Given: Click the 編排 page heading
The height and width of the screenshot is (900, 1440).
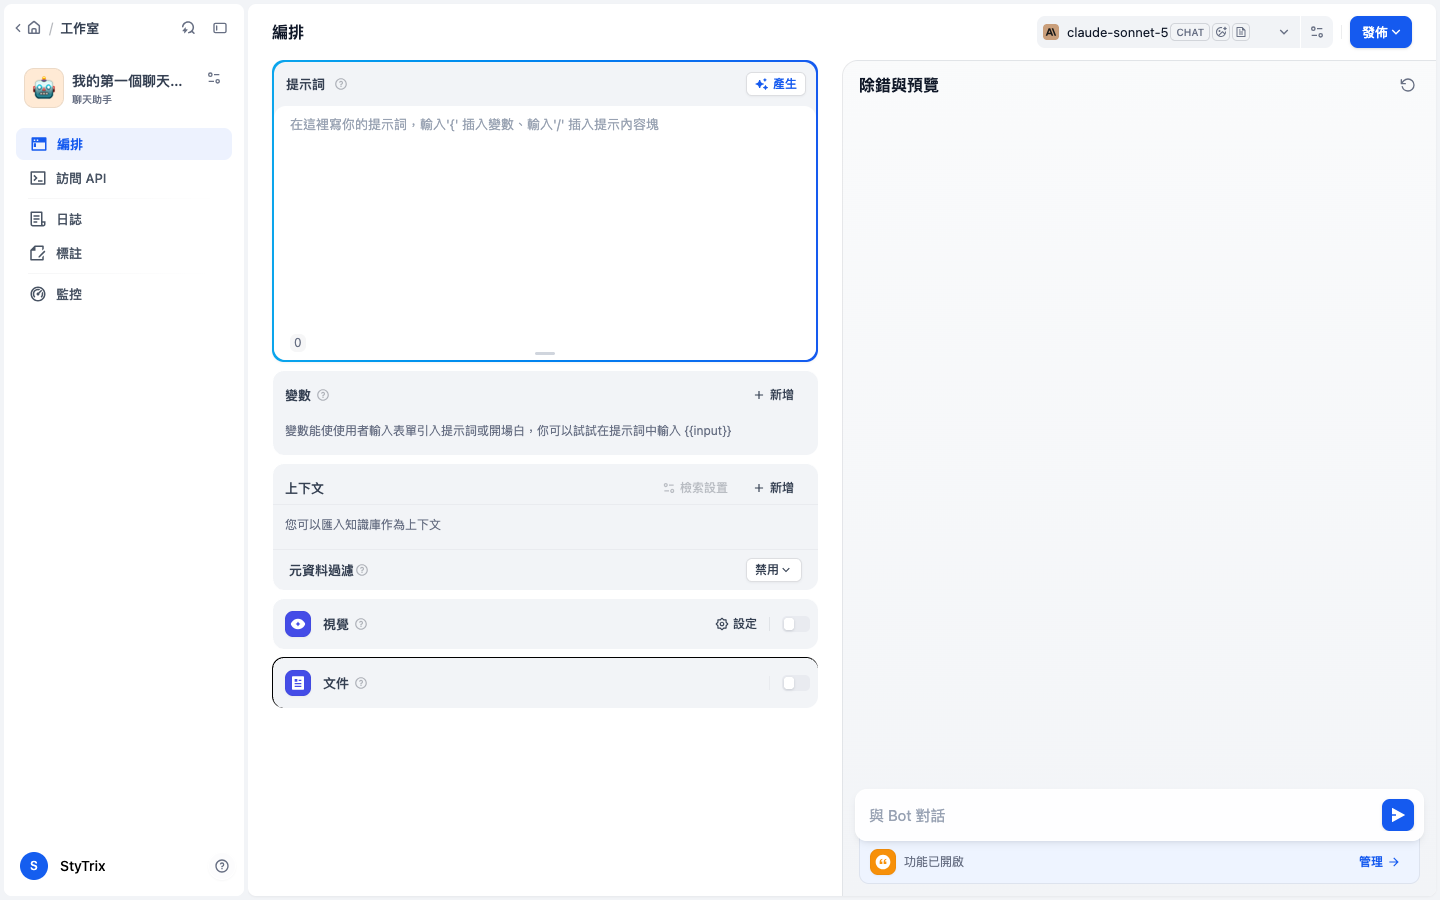Looking at the screenshot, I should click(x=288, y=32).
